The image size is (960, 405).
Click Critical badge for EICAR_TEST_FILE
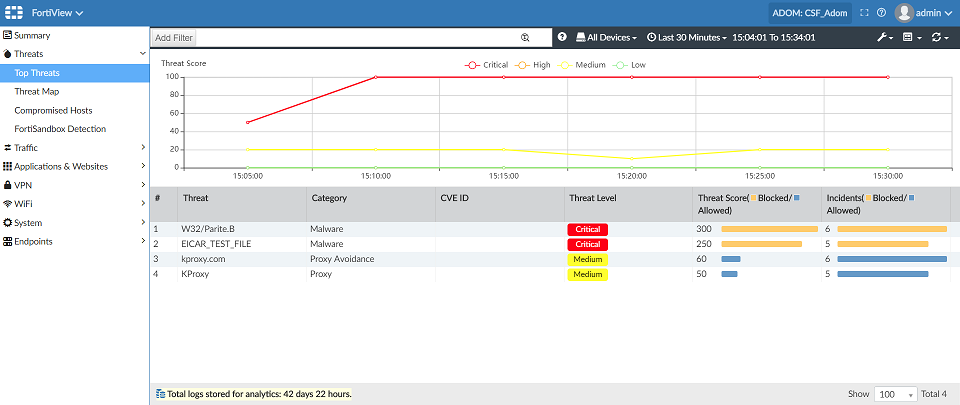click(588, 244)
